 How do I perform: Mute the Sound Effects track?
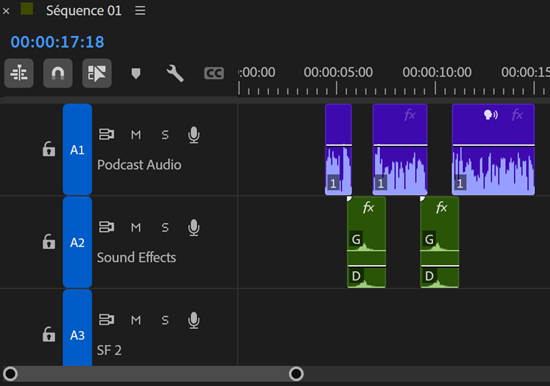point(136,227)
